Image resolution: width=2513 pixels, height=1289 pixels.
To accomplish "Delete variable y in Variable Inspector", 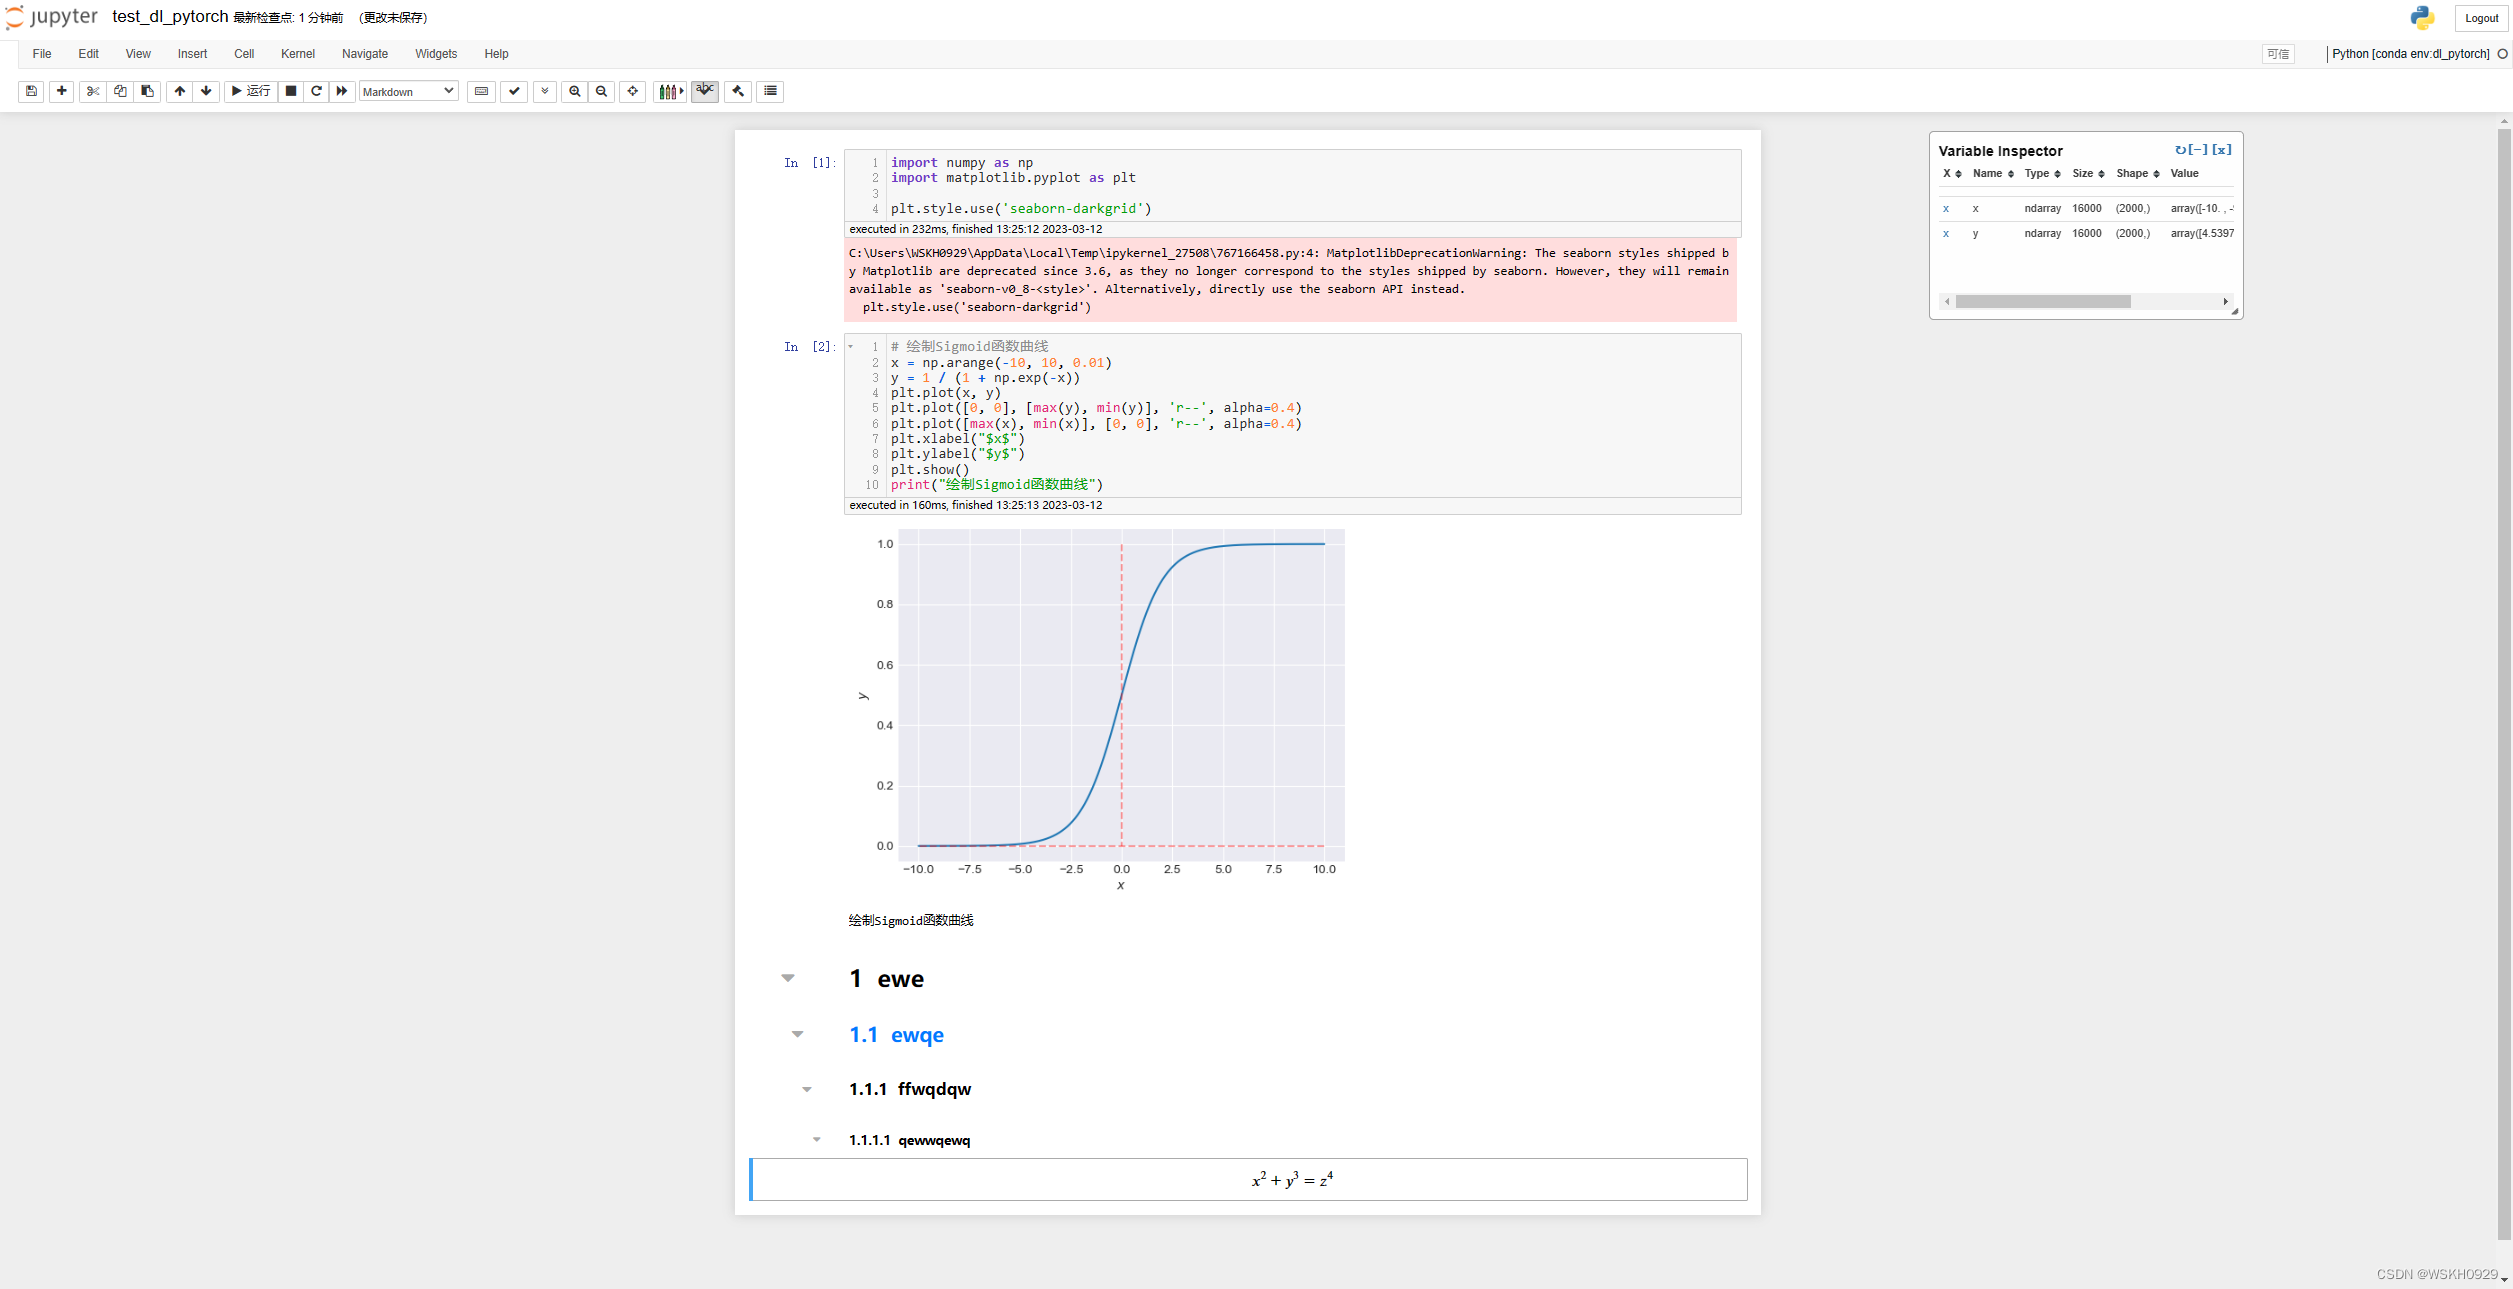I will pyautogui.click(x=1946, y=234).
